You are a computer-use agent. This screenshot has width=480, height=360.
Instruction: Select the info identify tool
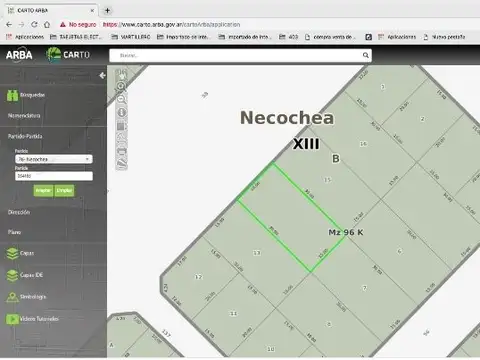point(122,112)
